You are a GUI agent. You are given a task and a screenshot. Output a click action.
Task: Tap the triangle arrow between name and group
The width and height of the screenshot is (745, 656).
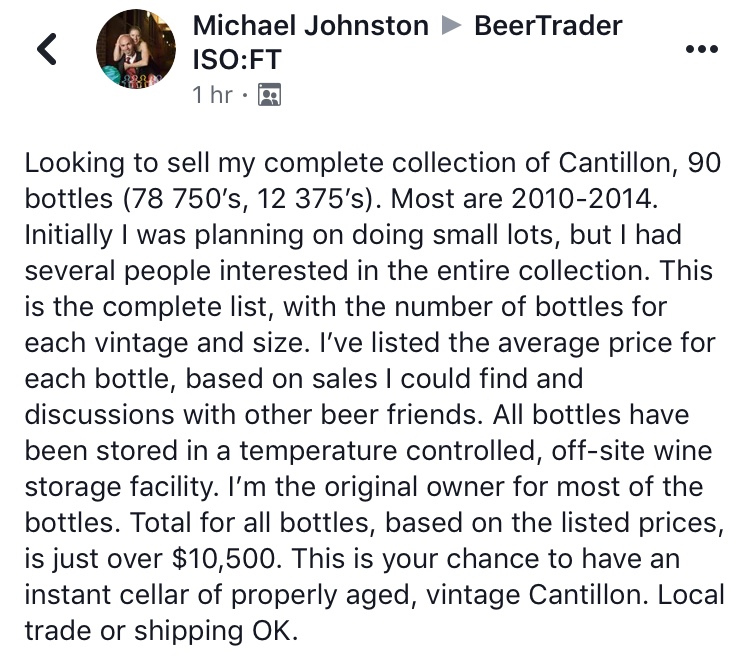point(451,26)
